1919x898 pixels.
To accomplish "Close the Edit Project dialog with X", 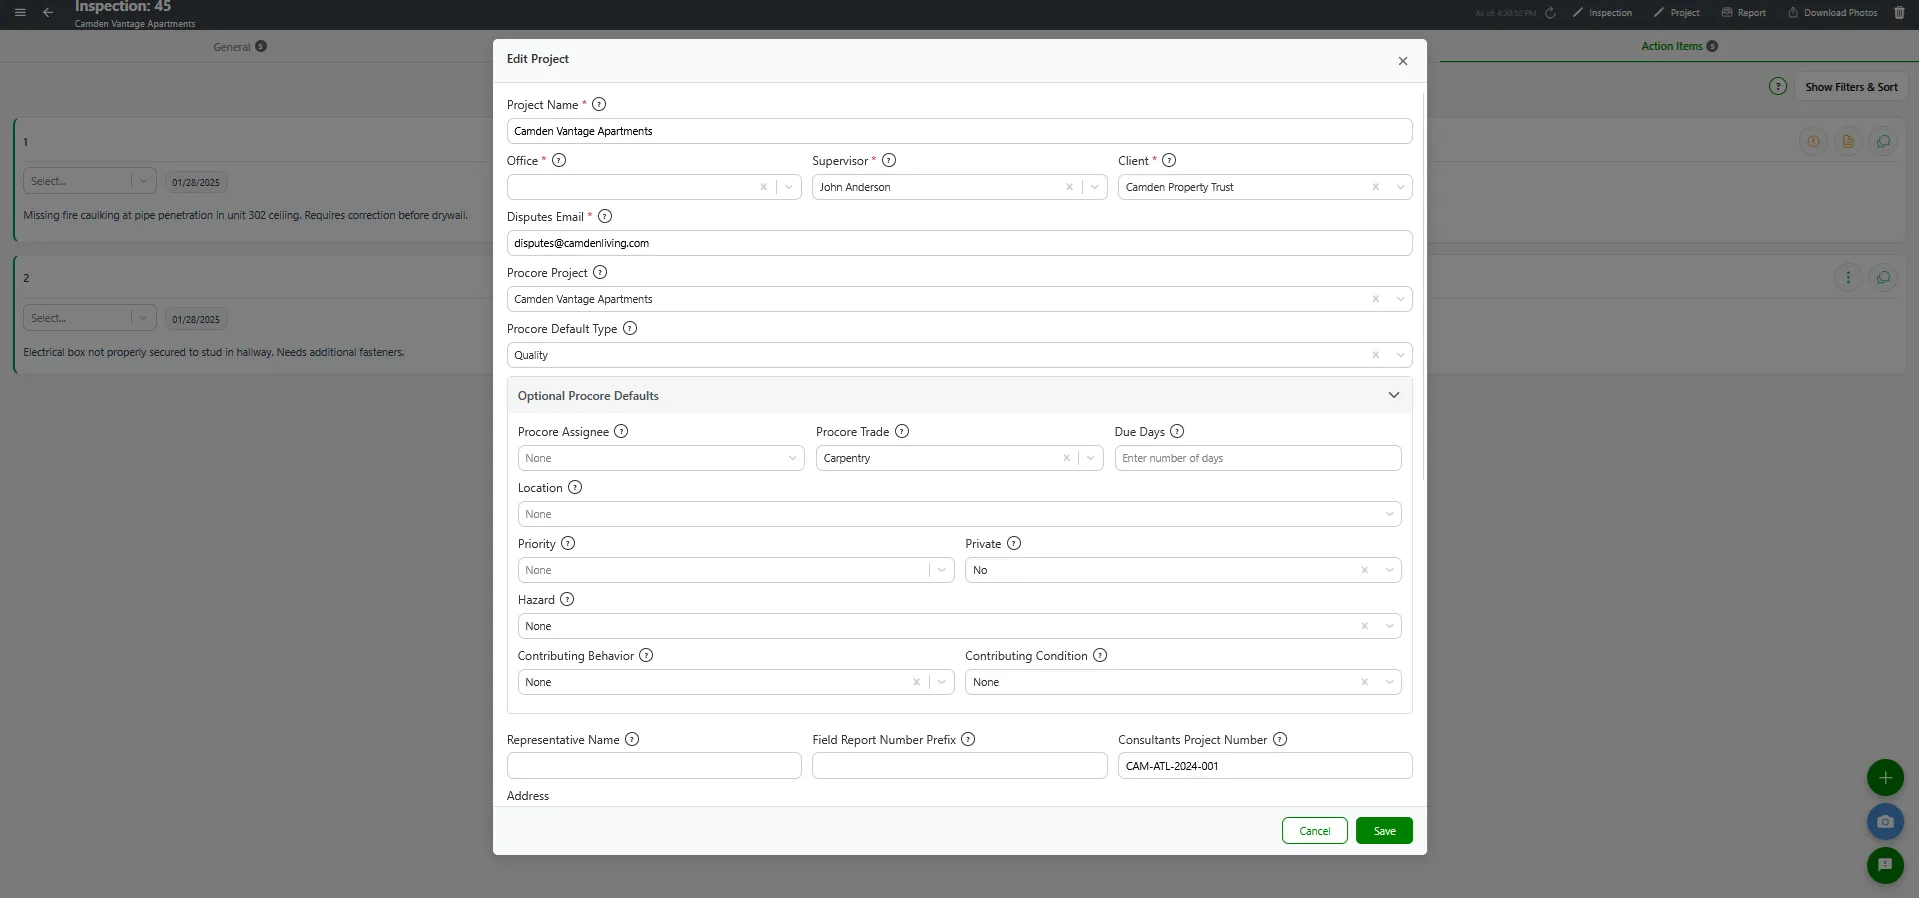I will tap(1403, 61).
